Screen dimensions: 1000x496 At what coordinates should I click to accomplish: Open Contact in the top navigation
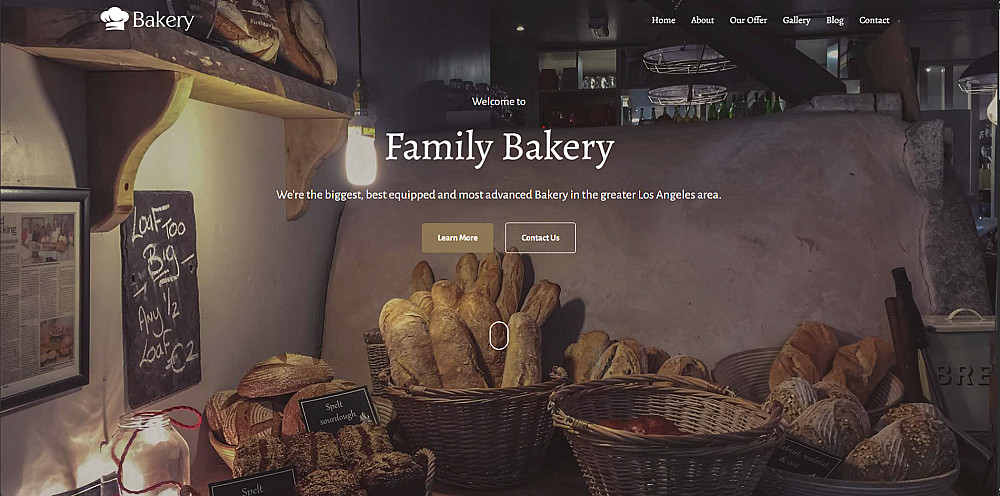[x=874, y=20]
